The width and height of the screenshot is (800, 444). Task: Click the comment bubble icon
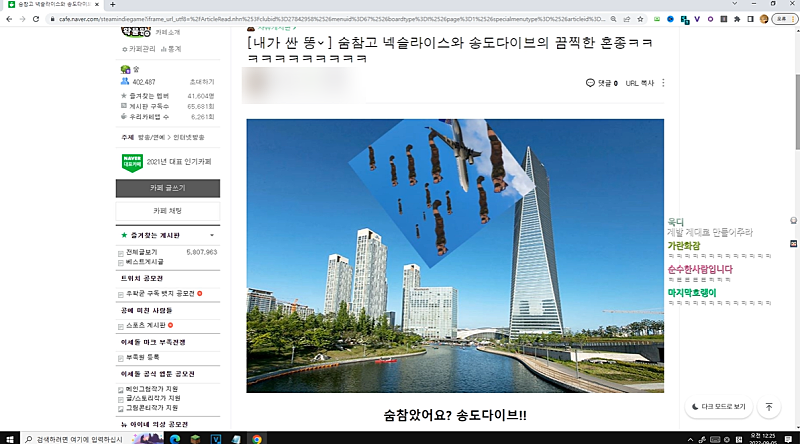pyautogui.click(x=591, y=83)
